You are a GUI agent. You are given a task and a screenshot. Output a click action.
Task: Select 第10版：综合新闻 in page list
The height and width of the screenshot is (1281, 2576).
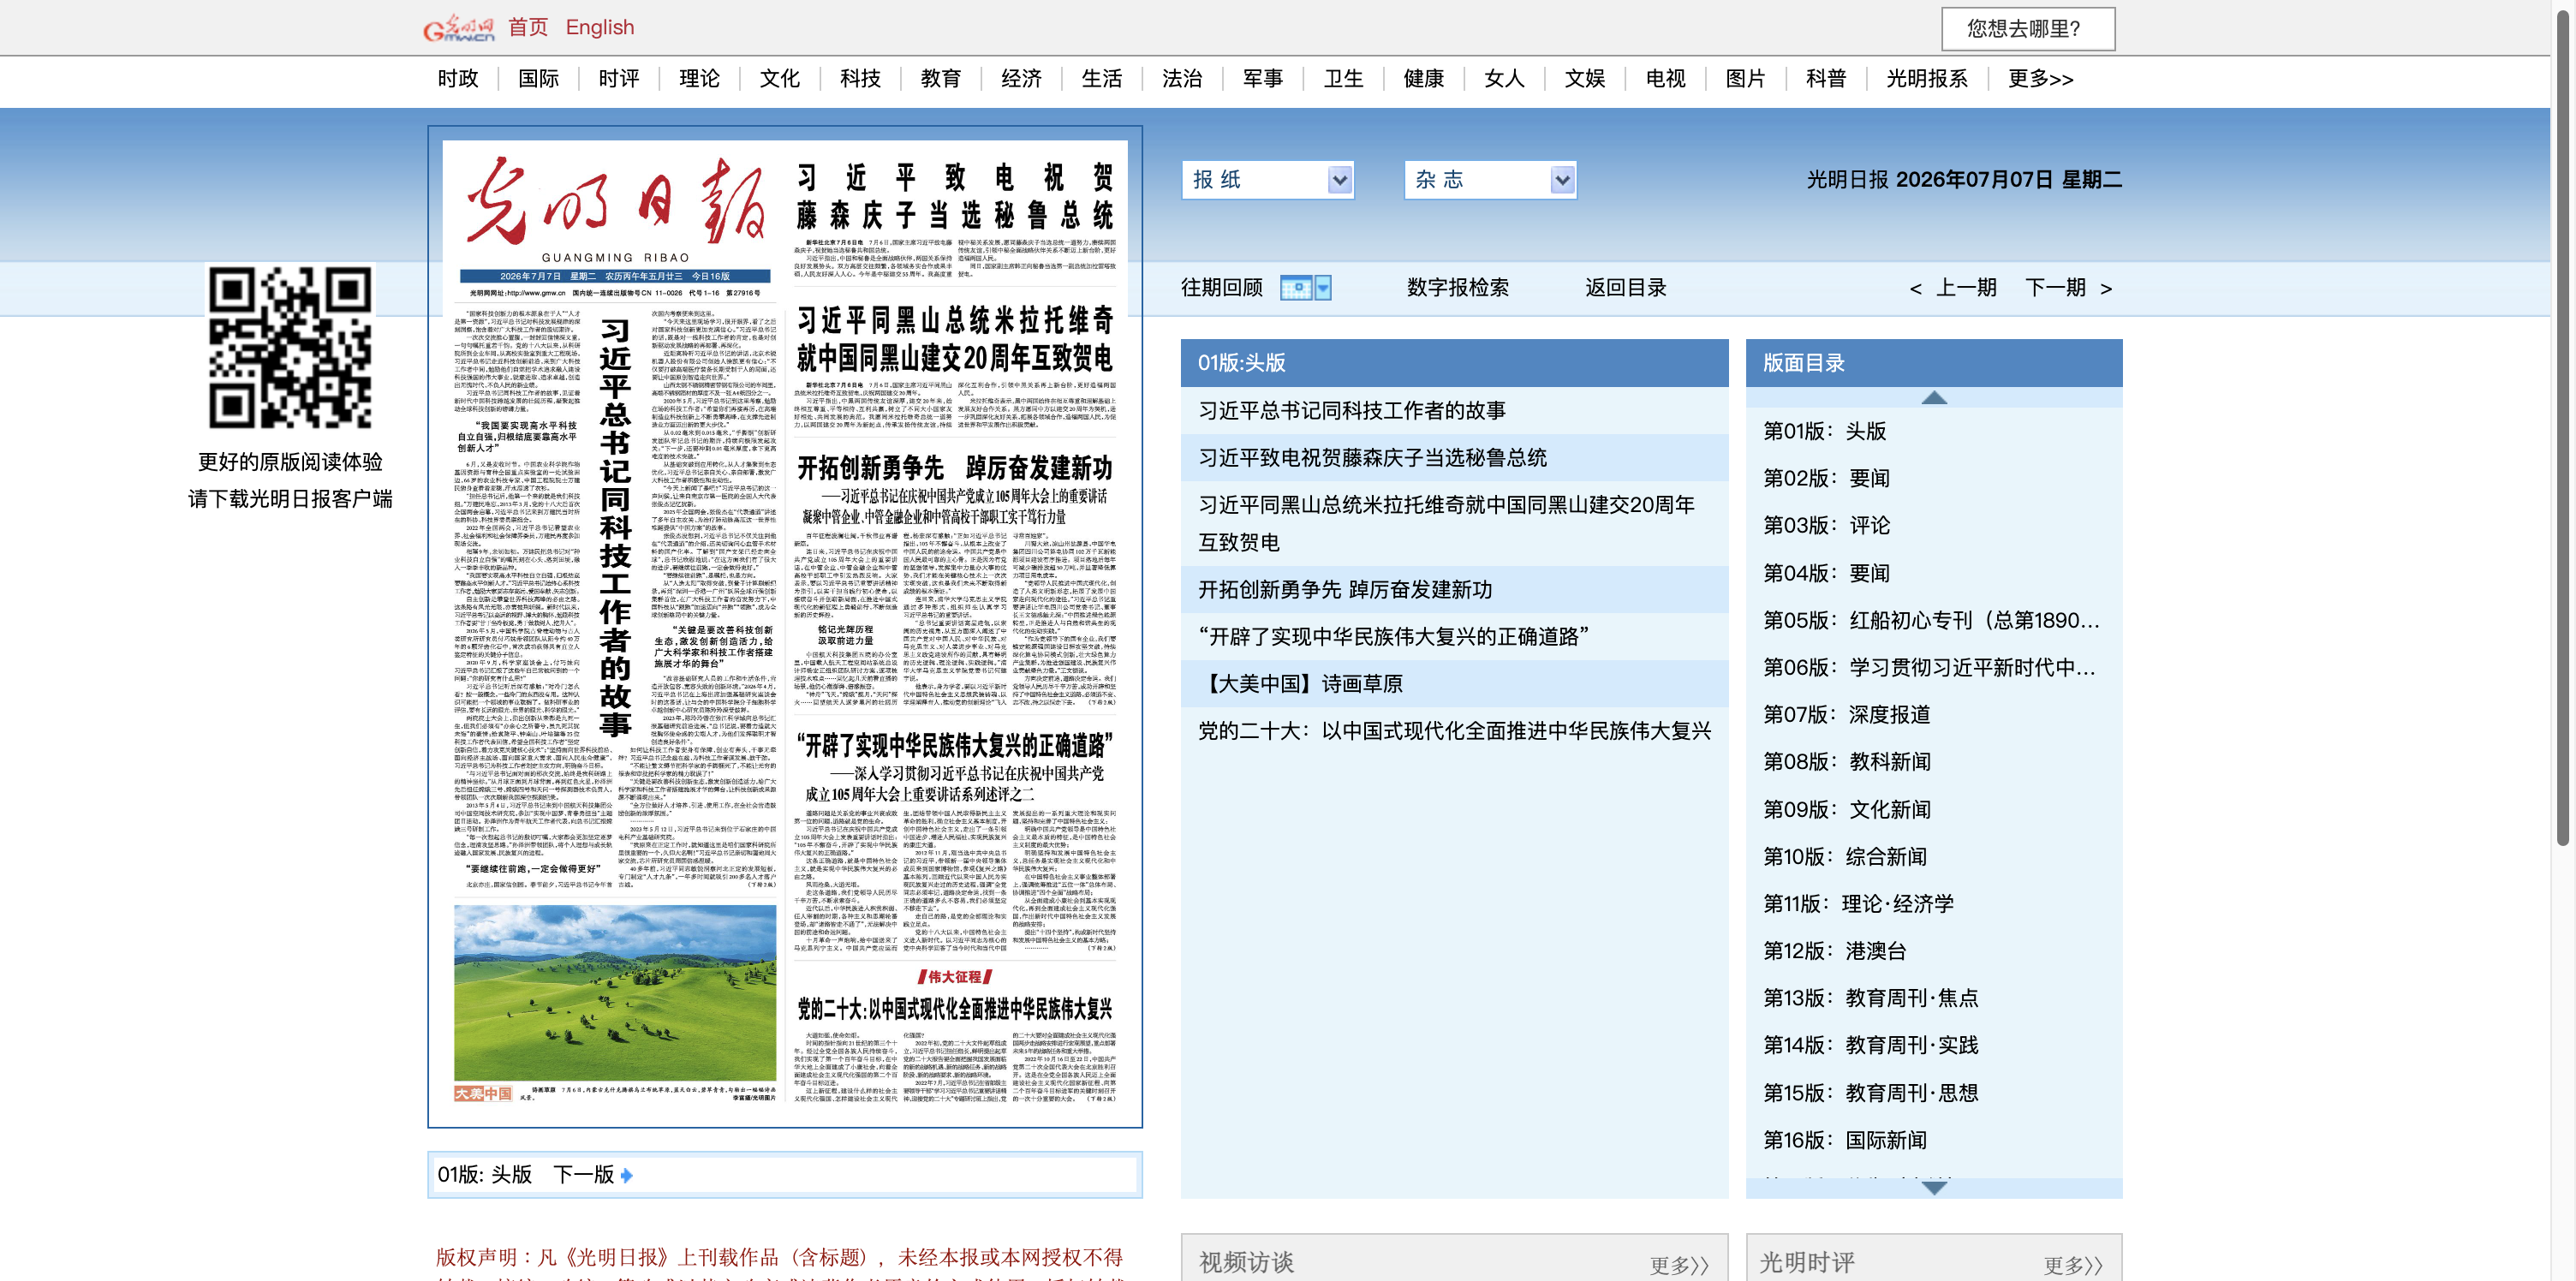pyautogui.click(x=1844, y=856)
